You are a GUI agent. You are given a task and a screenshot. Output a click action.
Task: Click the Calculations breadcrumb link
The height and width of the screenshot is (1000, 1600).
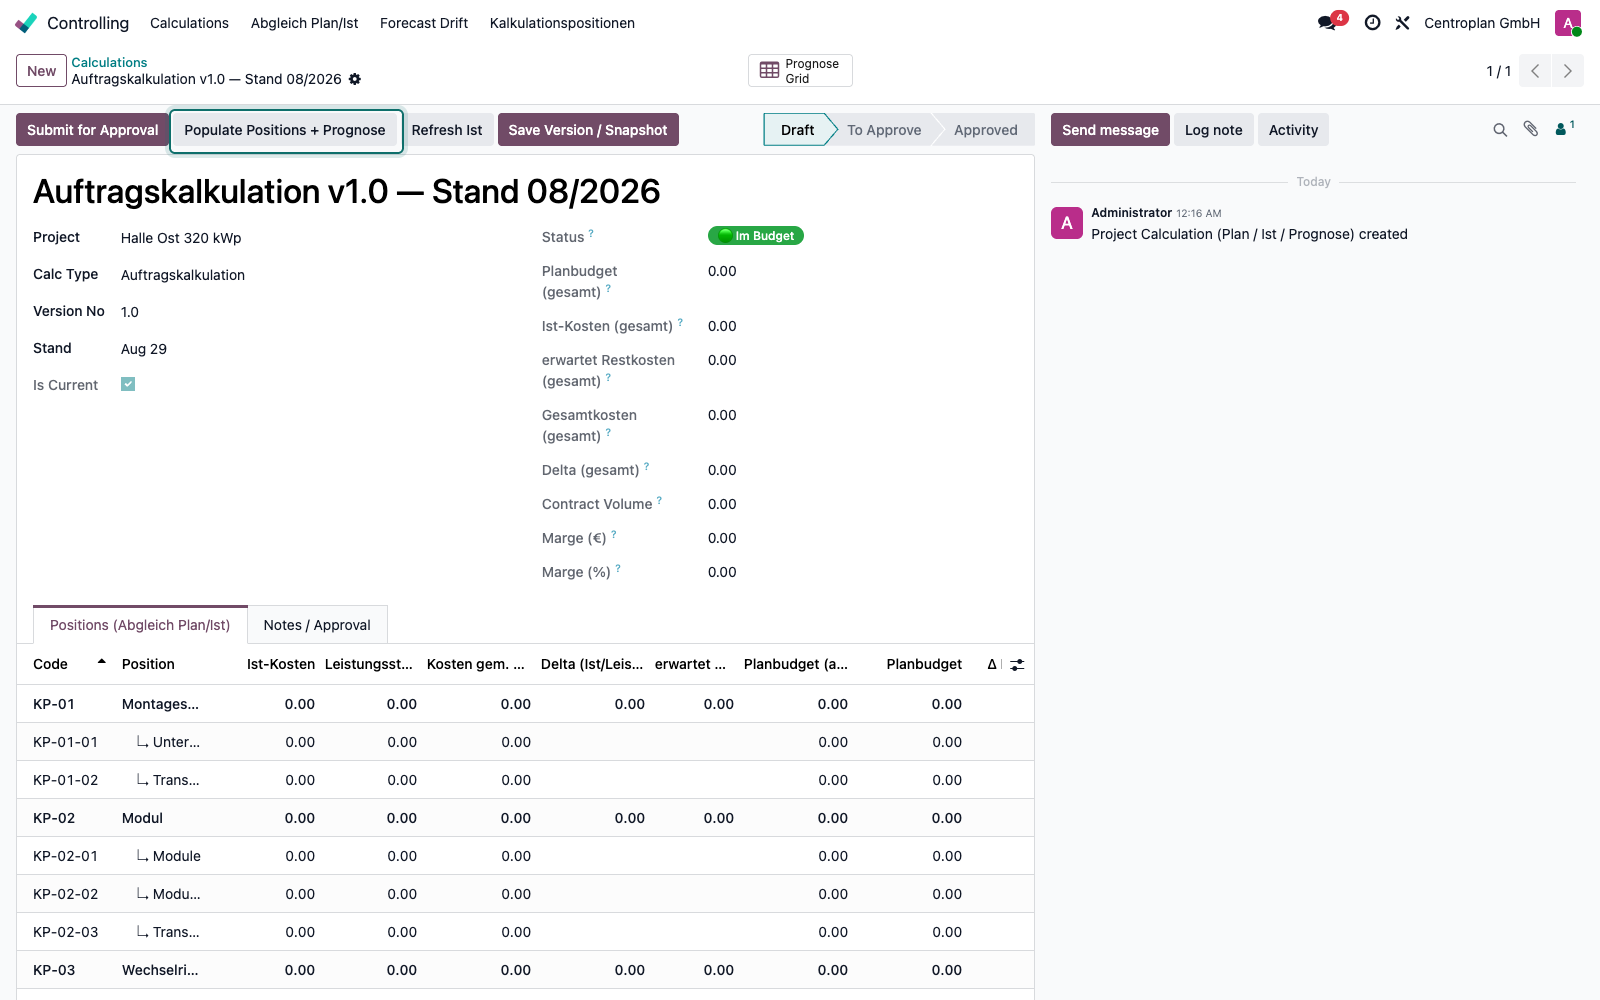pos(109,62)
